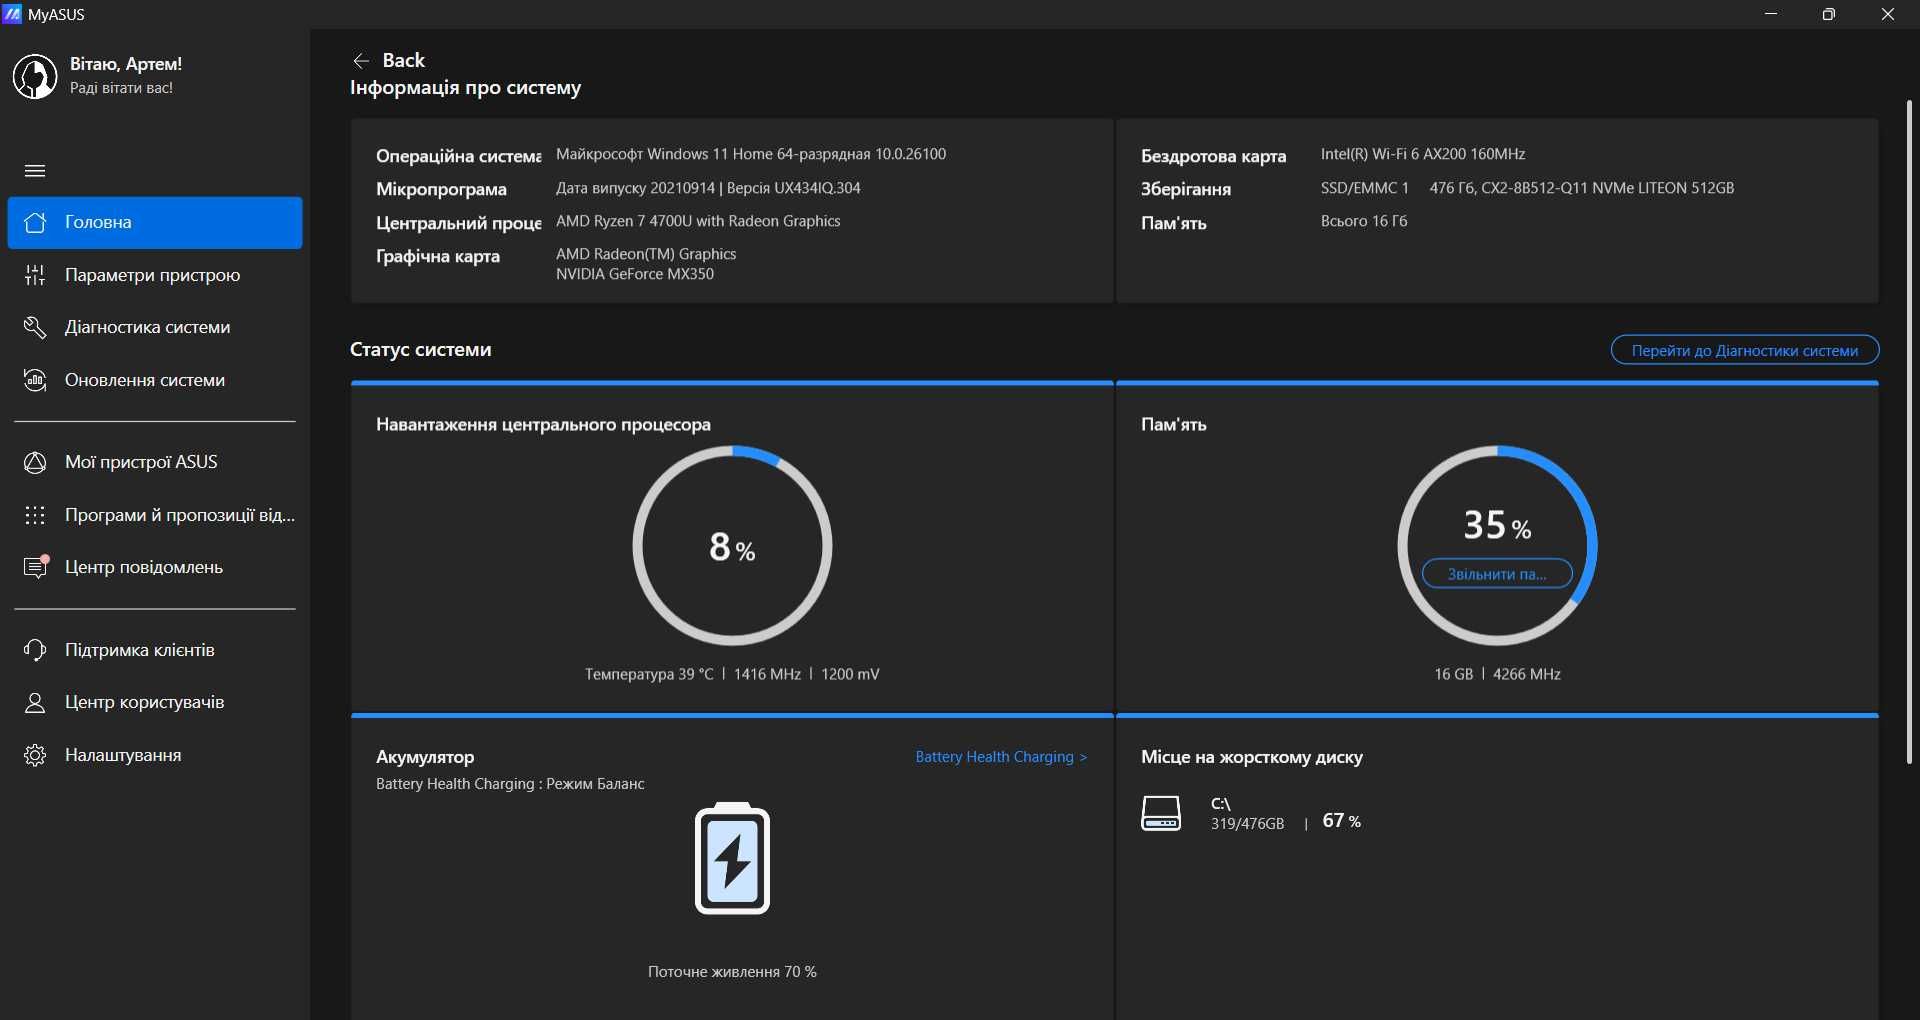
Task: Click the update icon for Оновлення системи
Action: (x=35, y=380)
